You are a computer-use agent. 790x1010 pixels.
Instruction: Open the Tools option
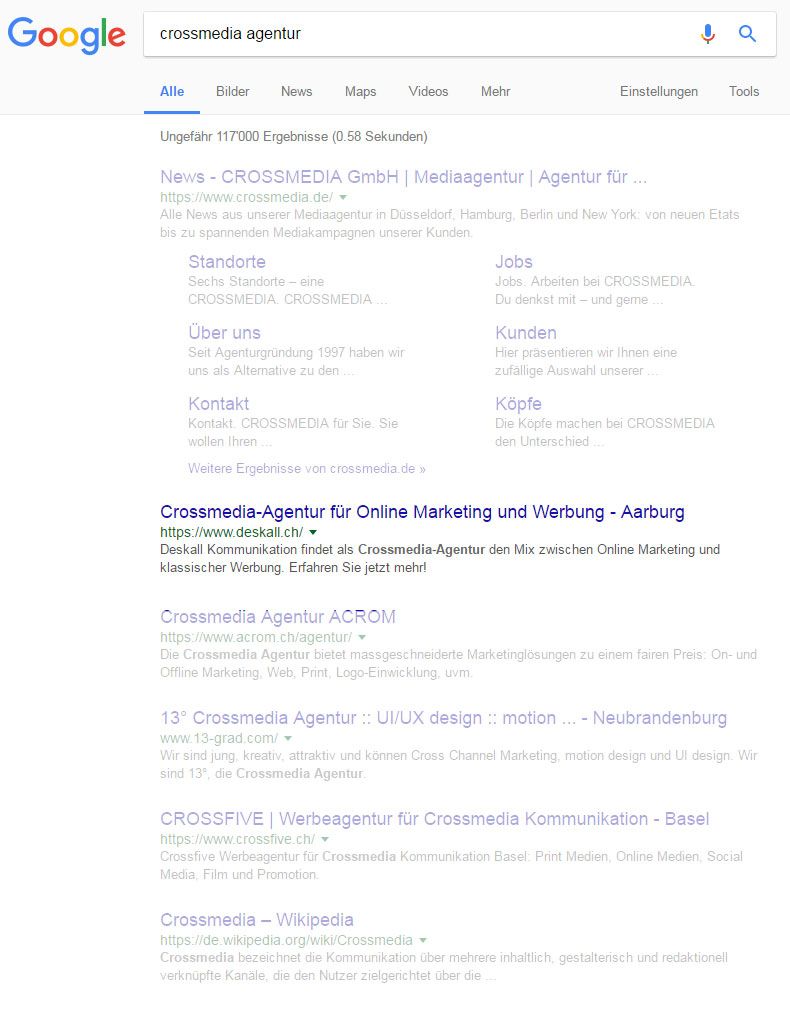744,91
